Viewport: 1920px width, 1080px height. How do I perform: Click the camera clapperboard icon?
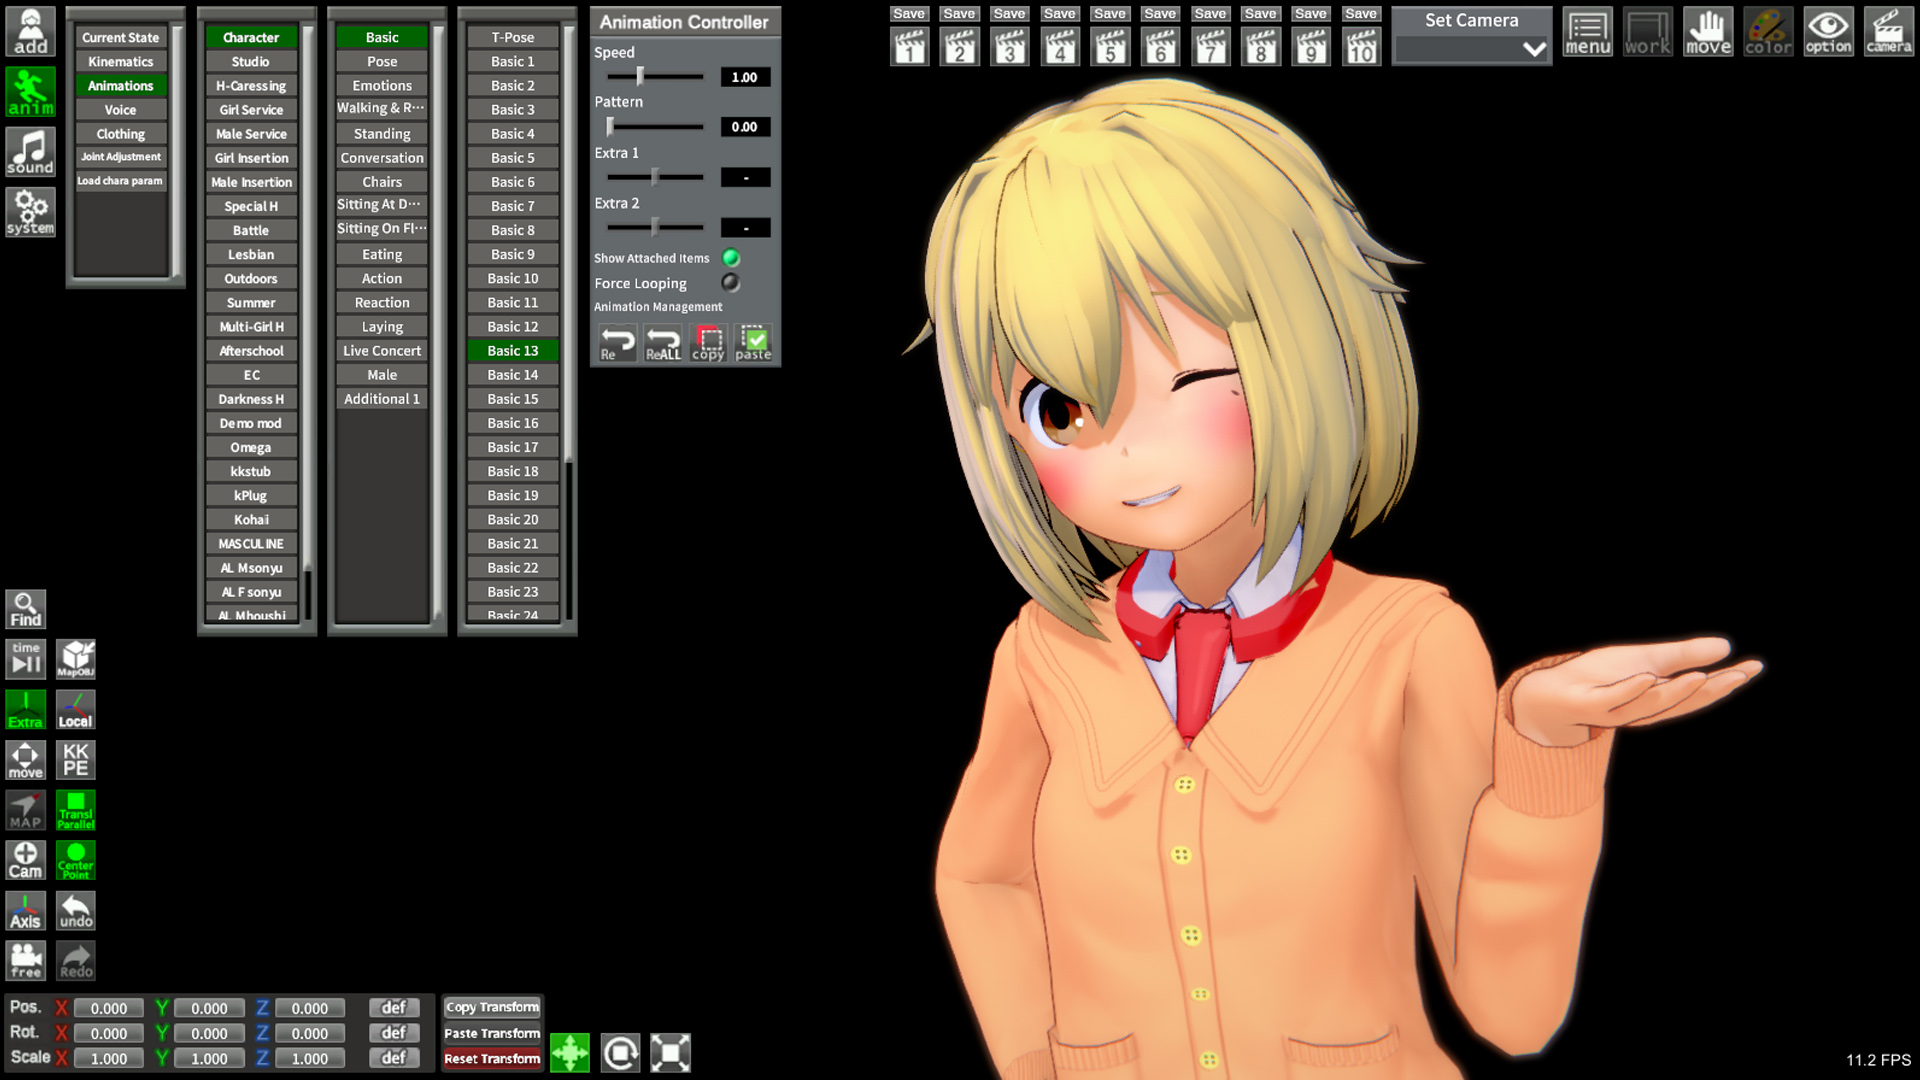1888,32
